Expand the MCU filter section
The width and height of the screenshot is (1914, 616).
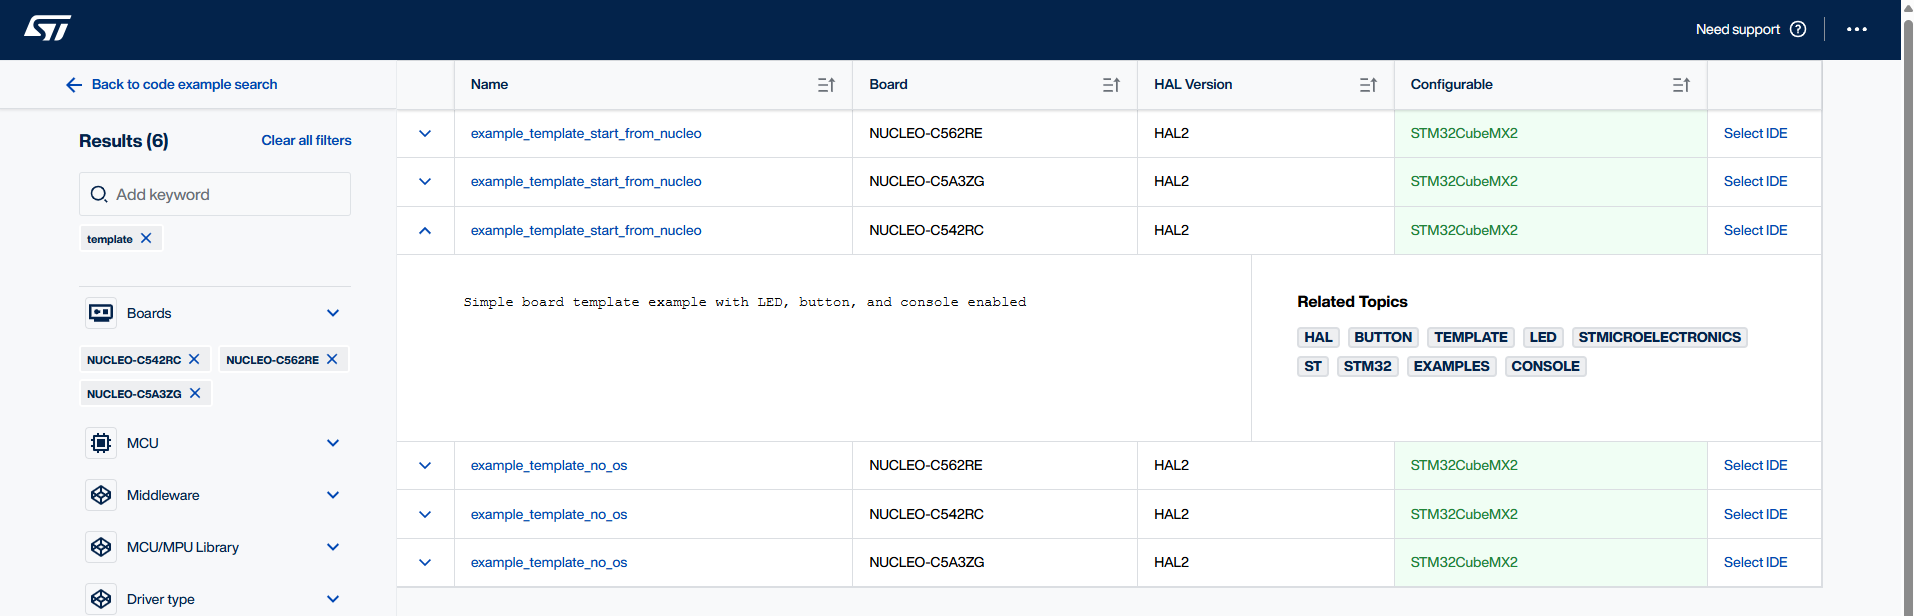333,443
